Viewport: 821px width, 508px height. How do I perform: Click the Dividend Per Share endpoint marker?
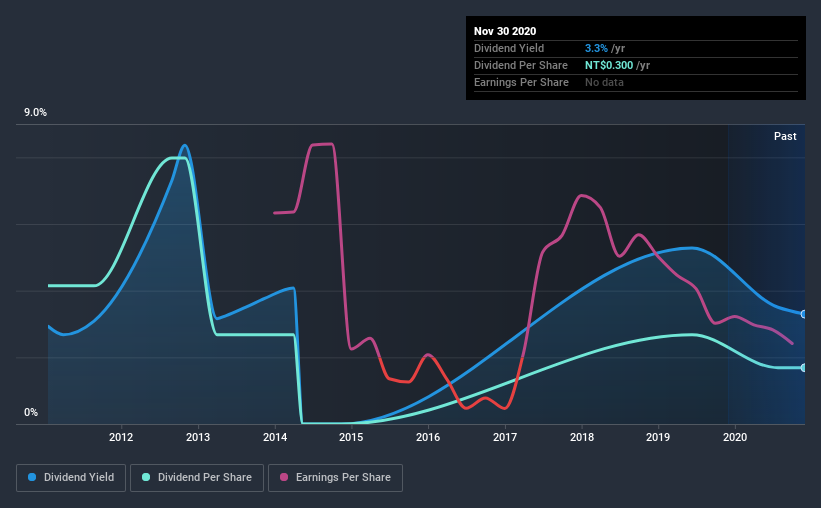pyautogui.click(x=804, y=368)
